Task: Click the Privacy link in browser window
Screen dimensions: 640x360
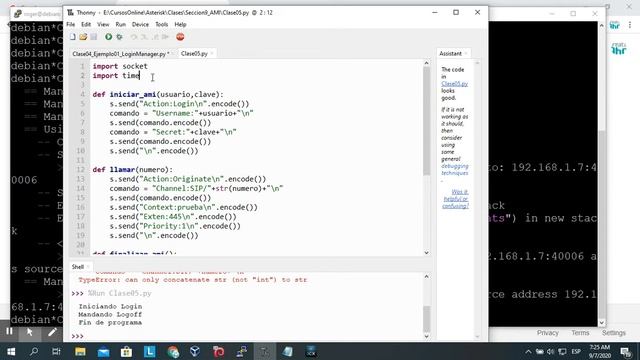Action: point(547,333)
